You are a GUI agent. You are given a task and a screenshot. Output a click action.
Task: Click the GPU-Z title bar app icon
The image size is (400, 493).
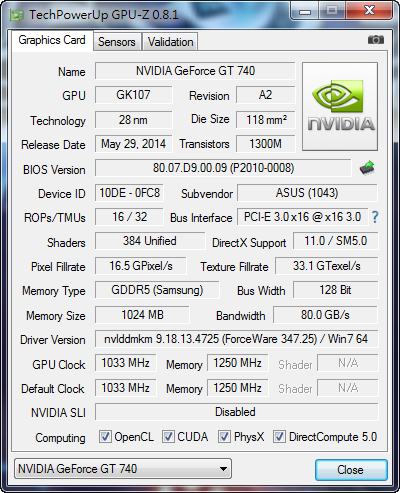click(17, 15)
